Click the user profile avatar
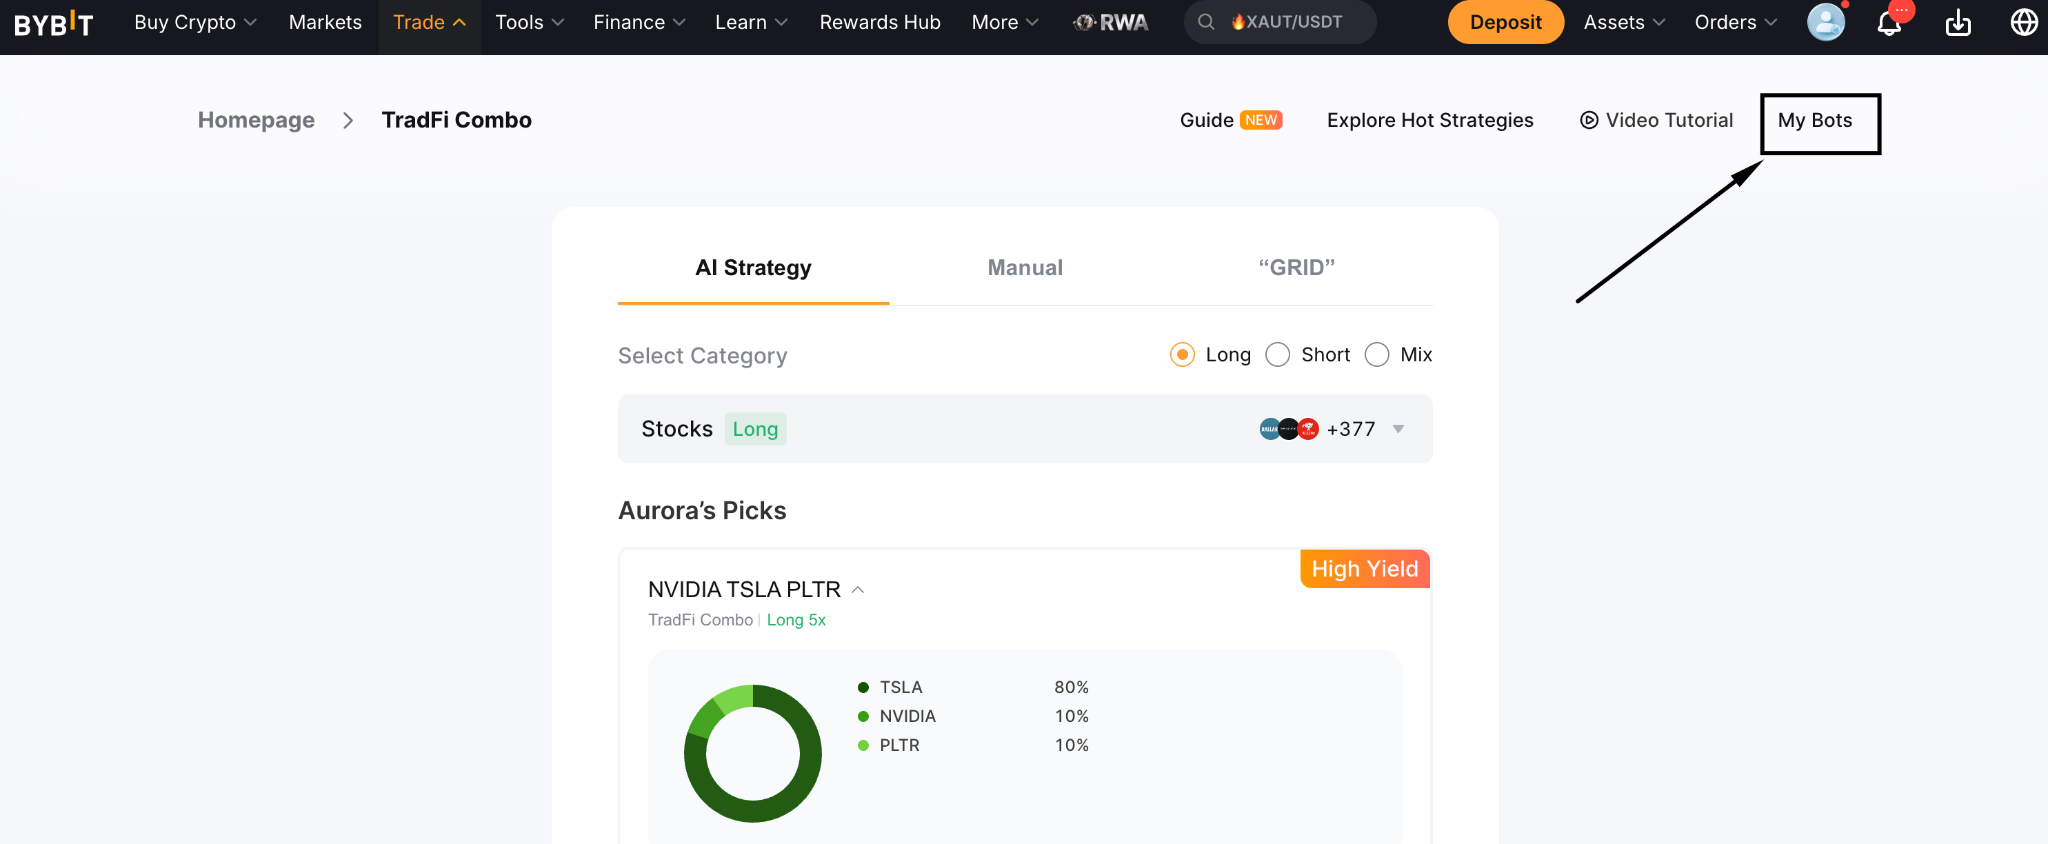The image size is (2048, 844). click(x=1826, y=22)
